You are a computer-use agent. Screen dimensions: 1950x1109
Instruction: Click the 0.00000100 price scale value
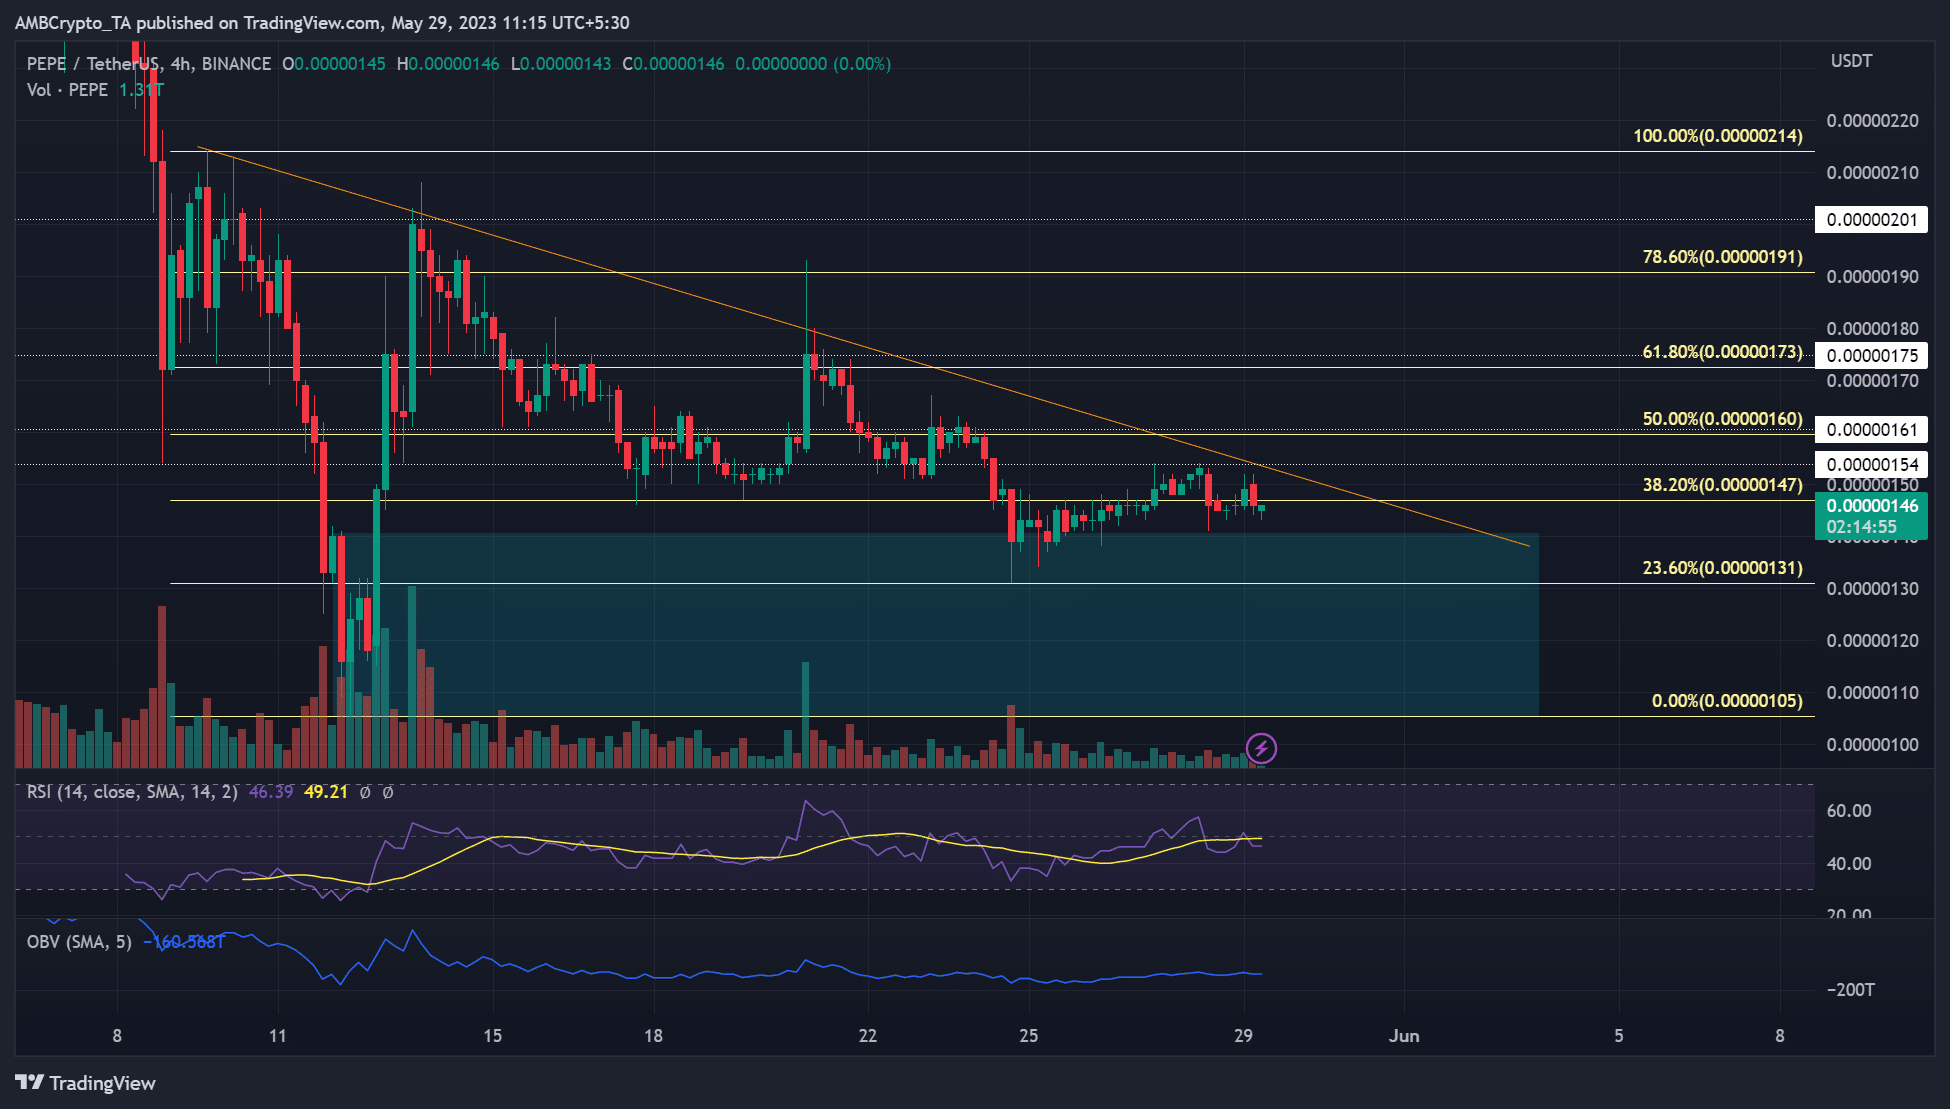[1872, 745]
